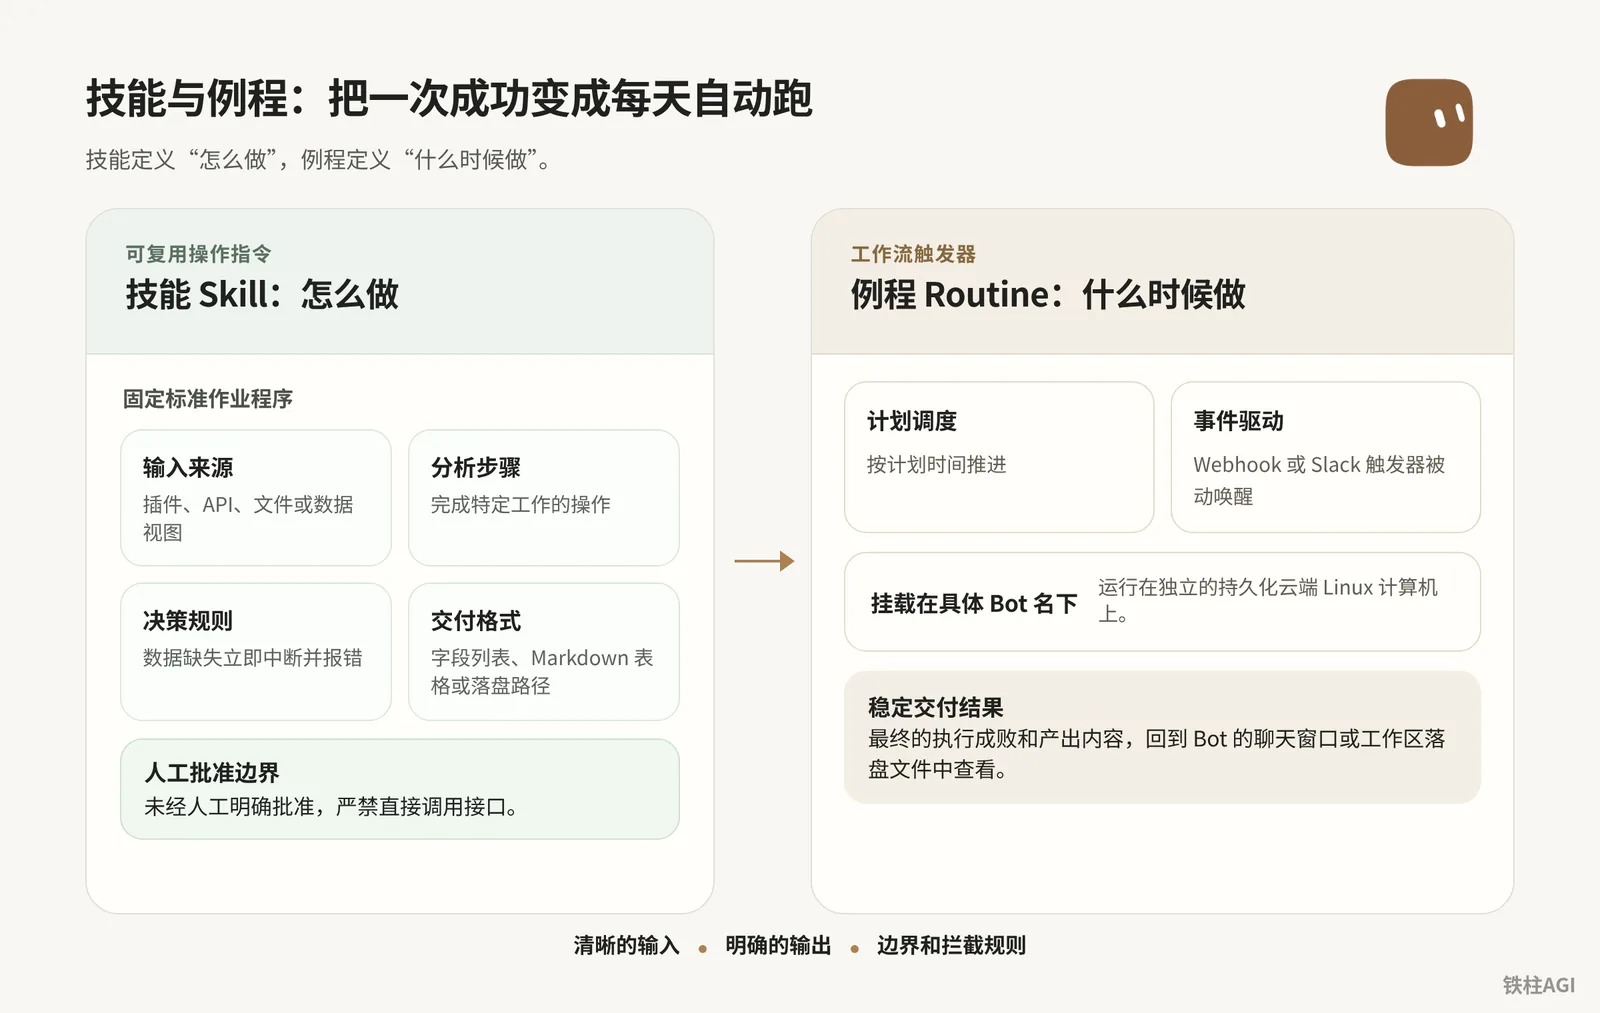Screen dimensions: 1600x1013
Task: Click the label 工作流触发器
Action: (x=913, y=254)
